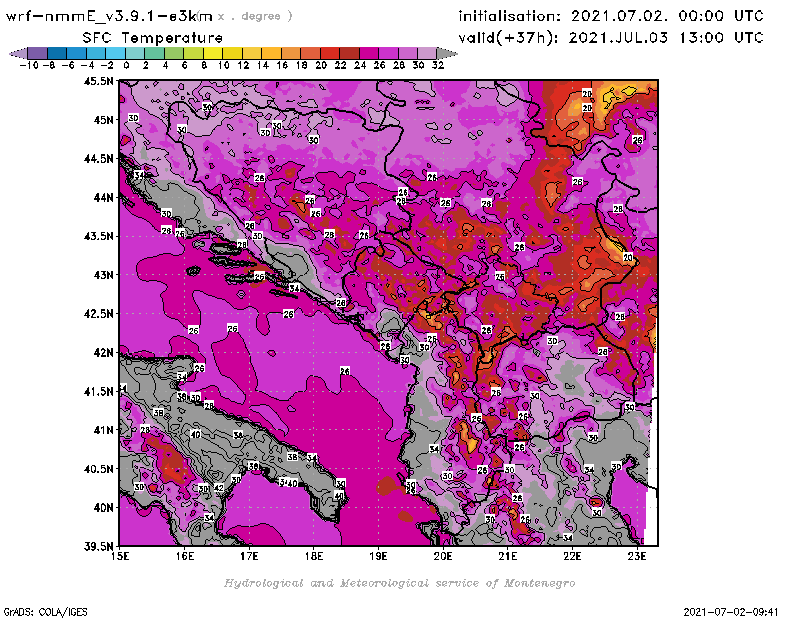Viewport: 800px width, 618px height.
Task: Click the '45N' latitude axis label
Action: point(103,120)
